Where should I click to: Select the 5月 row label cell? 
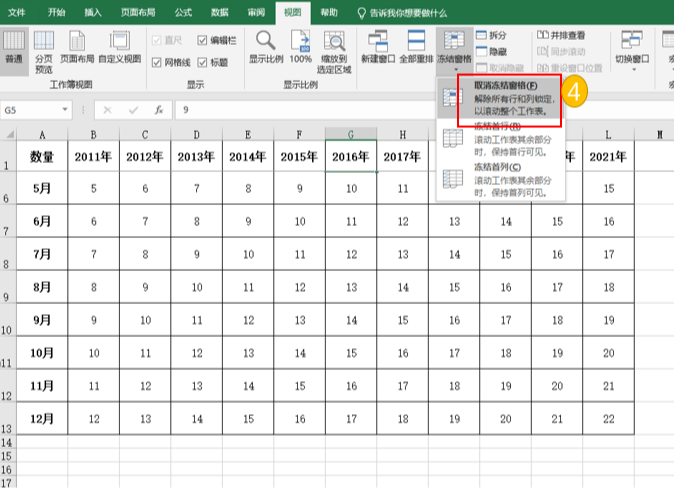pyautogui.click(x=42, y=188)
